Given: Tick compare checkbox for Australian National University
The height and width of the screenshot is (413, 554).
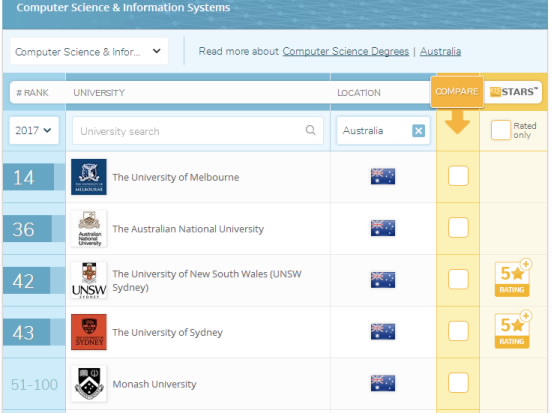Looking at the screenshot, I should [x=458, y=227].
